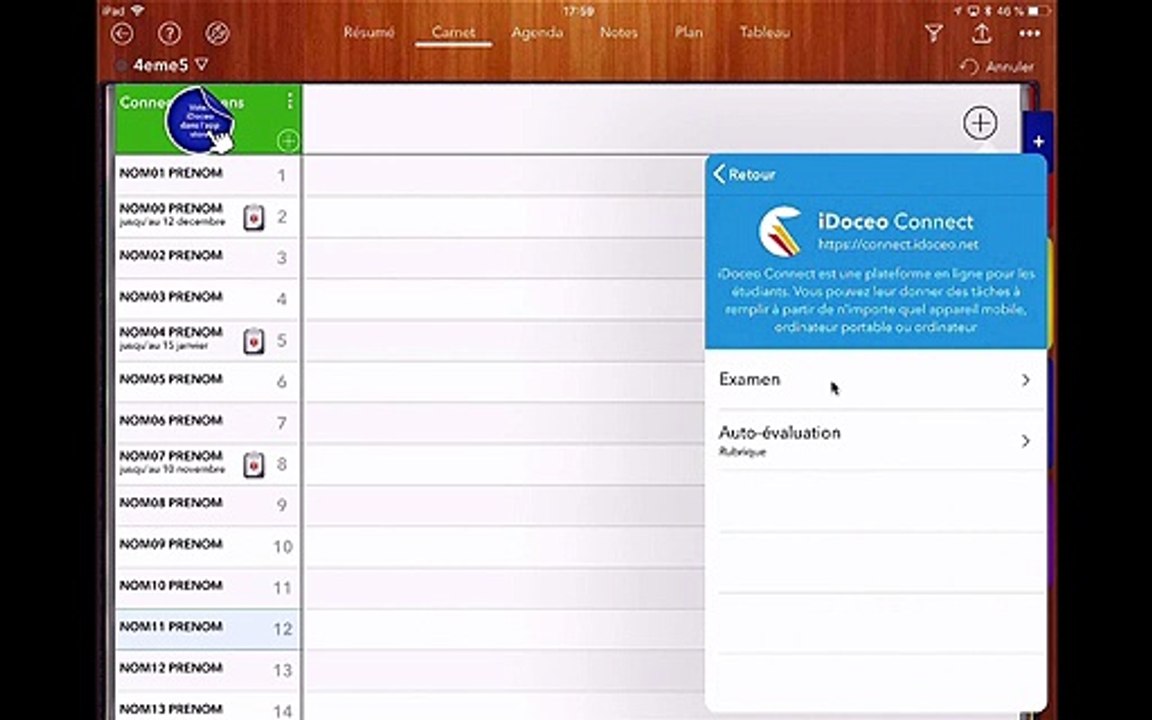The image size is (1152, 720).
Task: Switch to the Carnet tab
Action: click(453, 32)
